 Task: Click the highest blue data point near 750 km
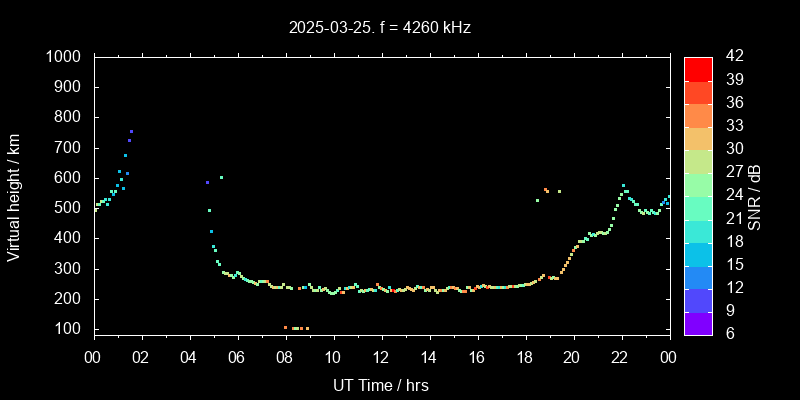131,132
